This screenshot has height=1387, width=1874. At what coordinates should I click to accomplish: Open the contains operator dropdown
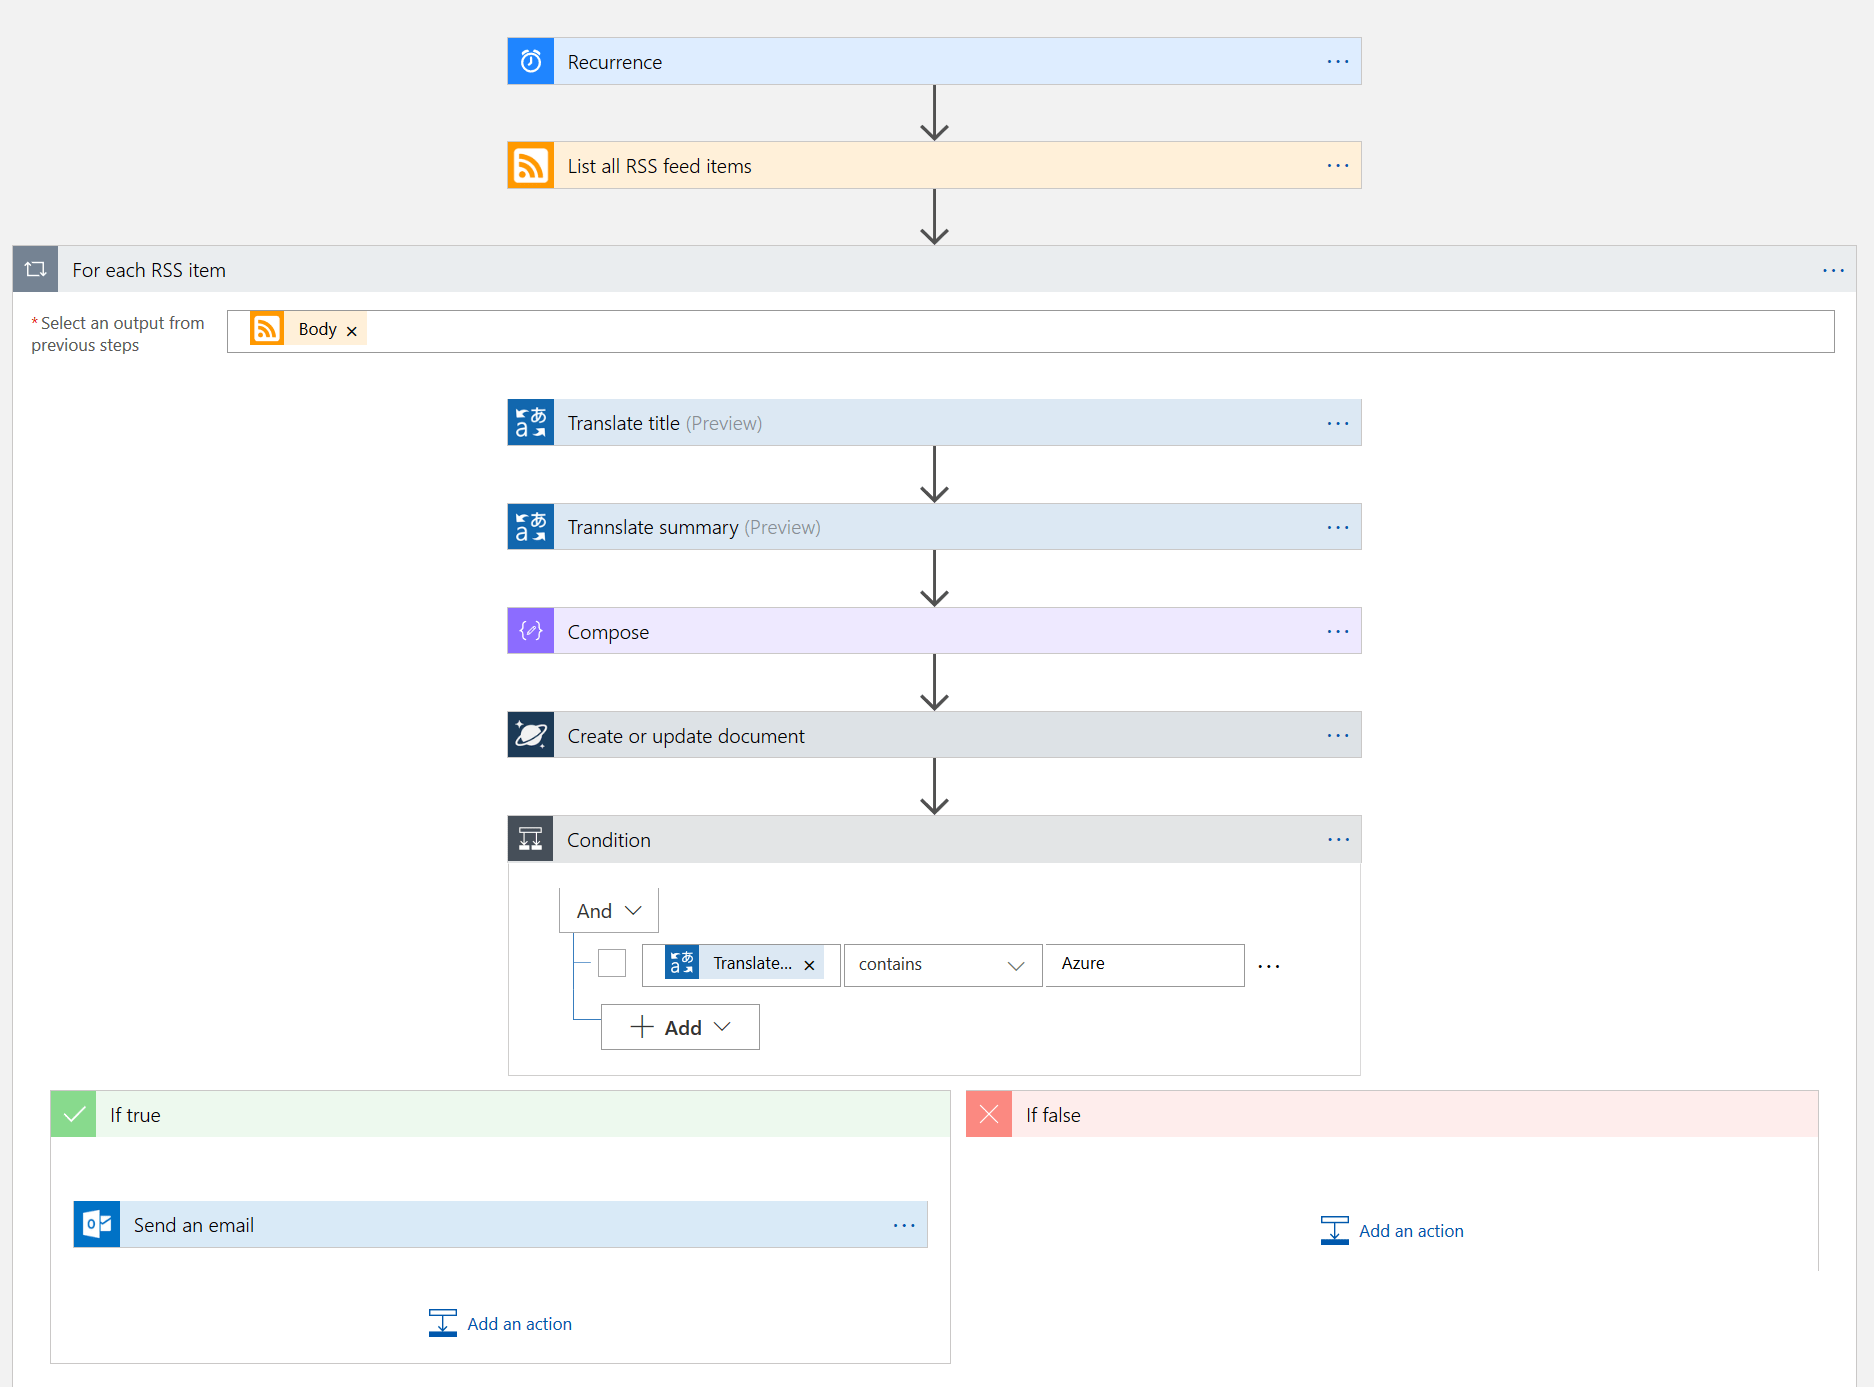(x=942, y=965)
